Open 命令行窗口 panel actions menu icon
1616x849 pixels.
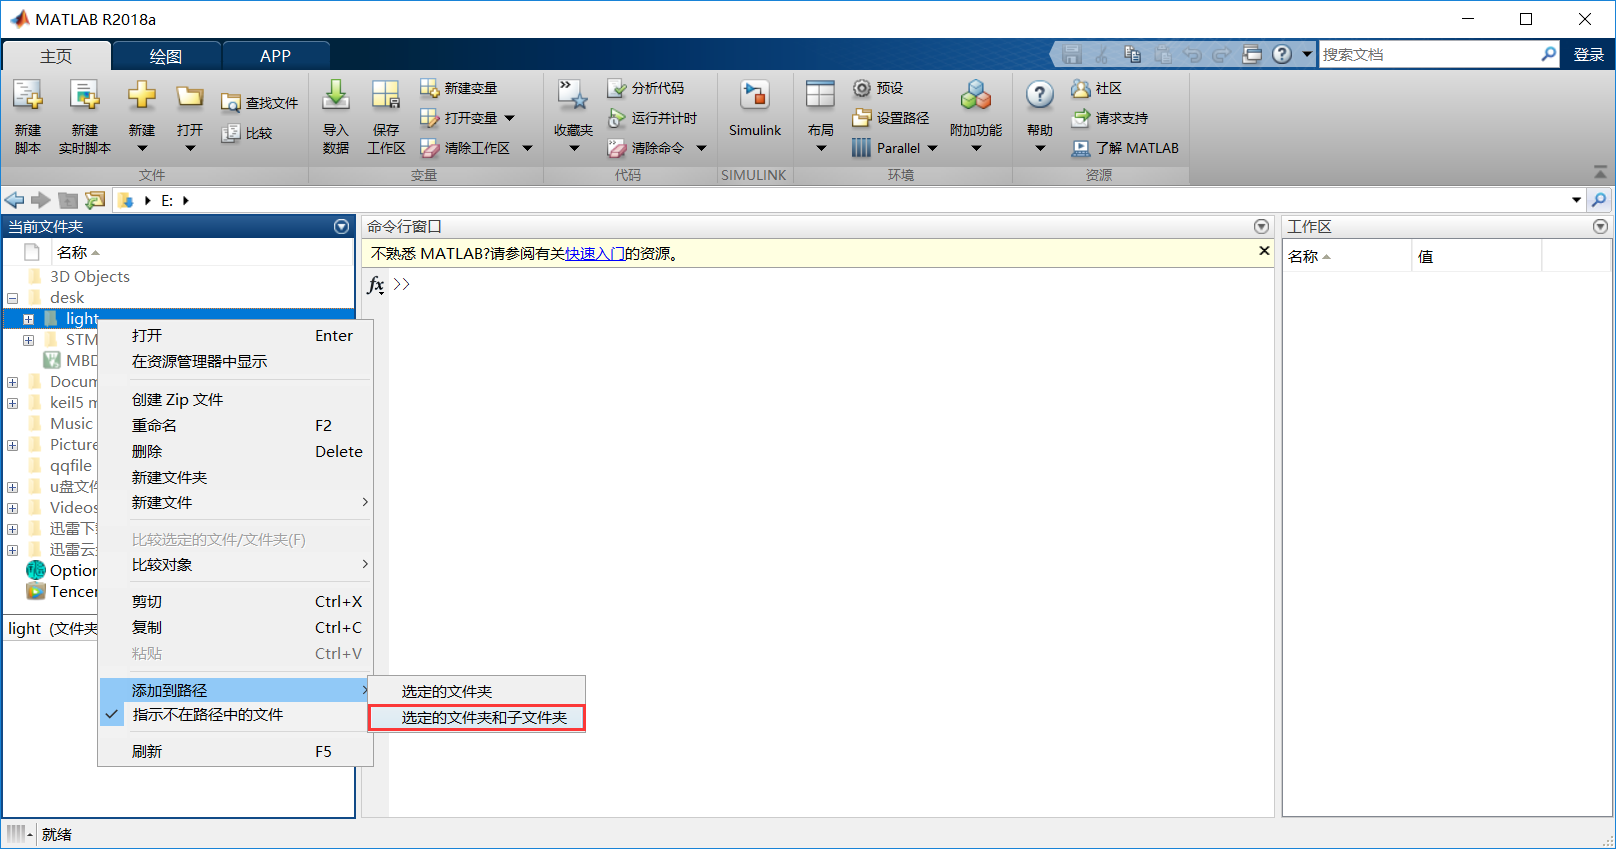[x=1261, y=227]
